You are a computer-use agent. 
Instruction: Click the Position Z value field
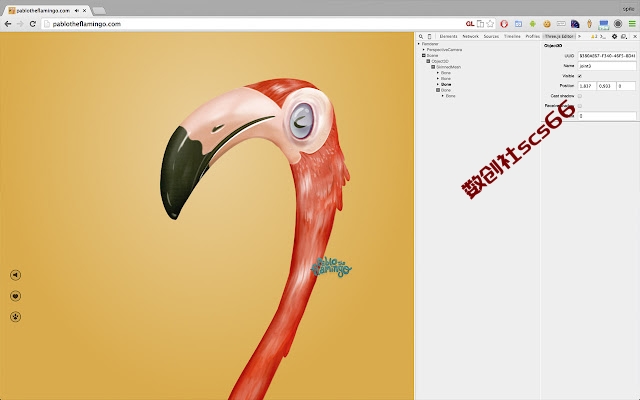(627, 86)
